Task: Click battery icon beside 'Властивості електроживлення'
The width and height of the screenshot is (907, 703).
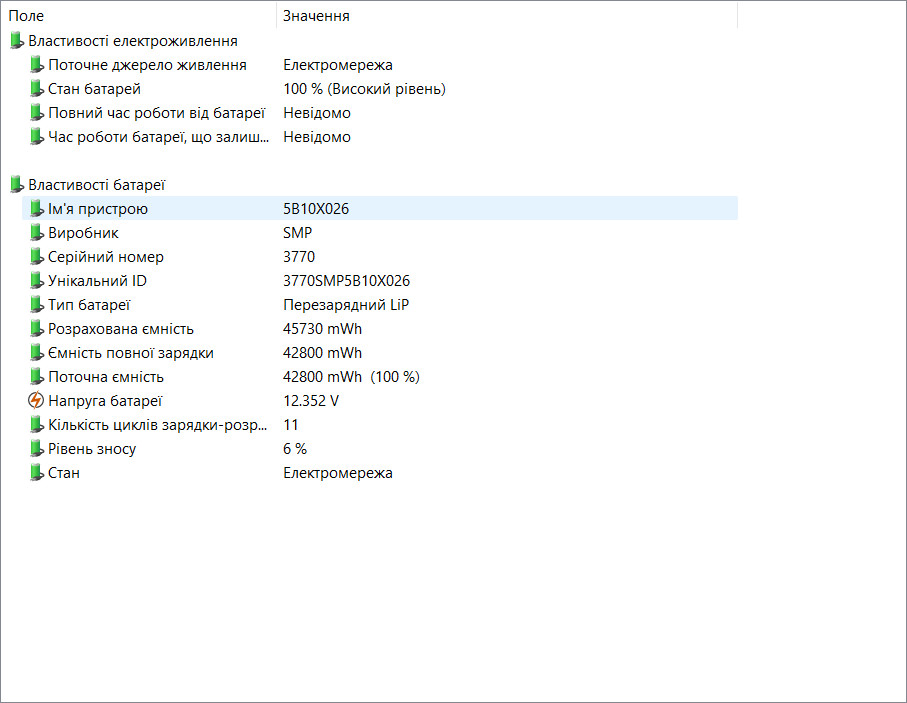Action: pos(17,41)
